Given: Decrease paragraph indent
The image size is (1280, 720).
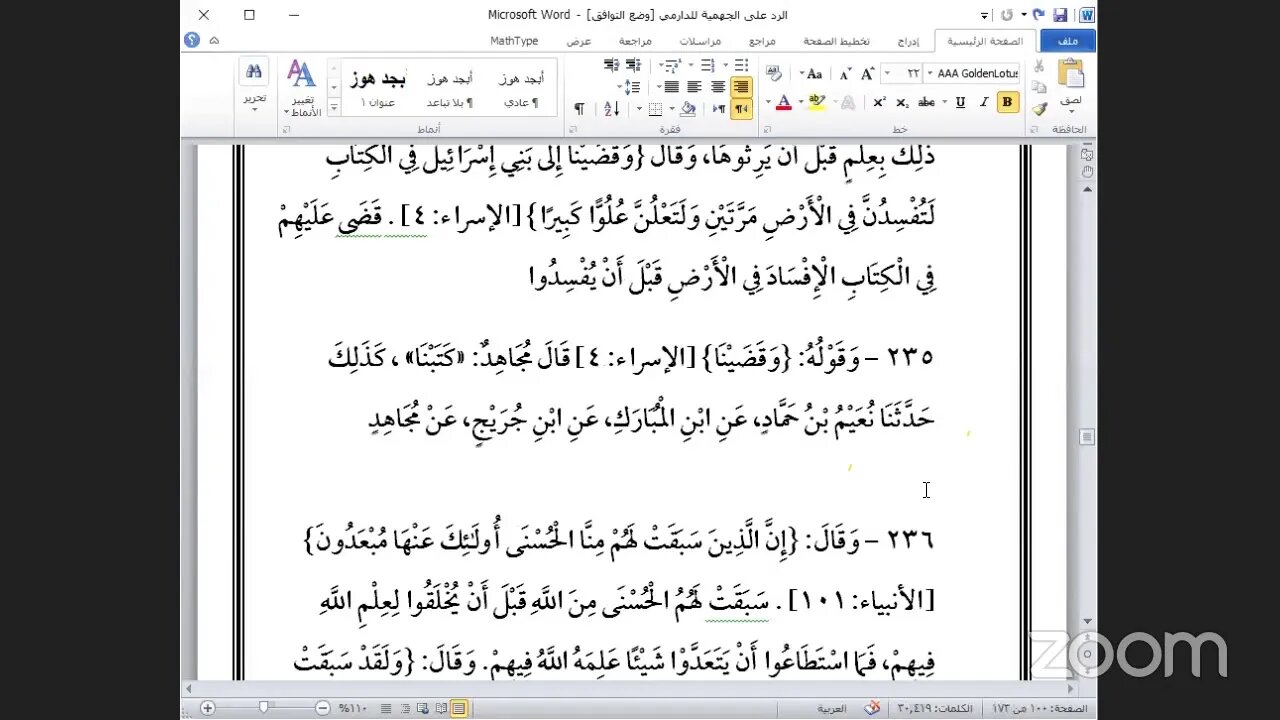Looking at the screenshot, I should (x=634, y=65).
